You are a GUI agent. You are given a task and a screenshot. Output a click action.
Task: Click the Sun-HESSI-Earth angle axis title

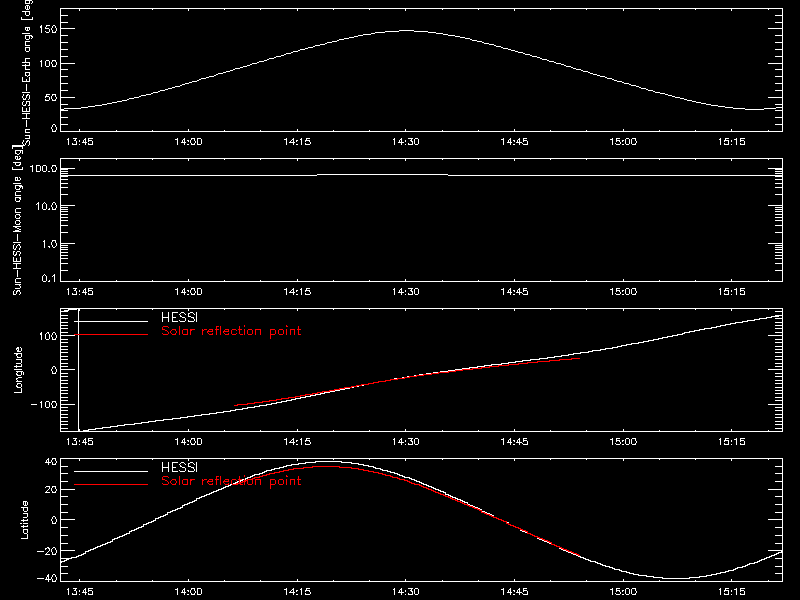click(x=27, y=72)
